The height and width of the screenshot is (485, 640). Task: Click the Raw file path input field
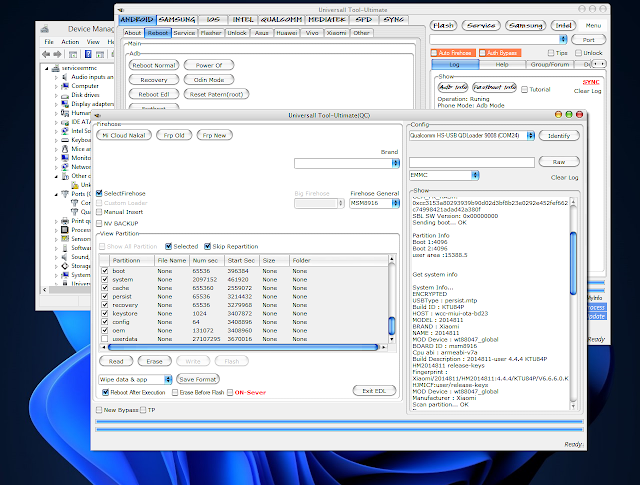471,162
